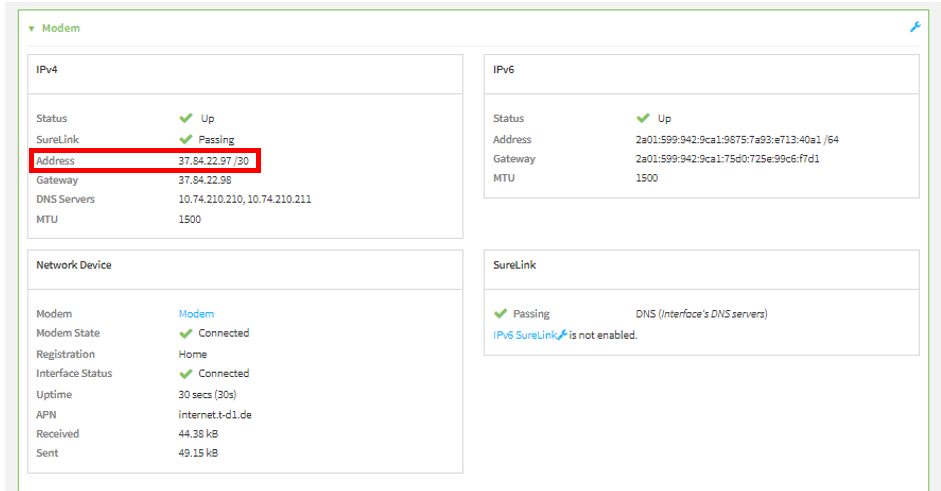Open the IPv6 SureLink link

coord(524,335)
